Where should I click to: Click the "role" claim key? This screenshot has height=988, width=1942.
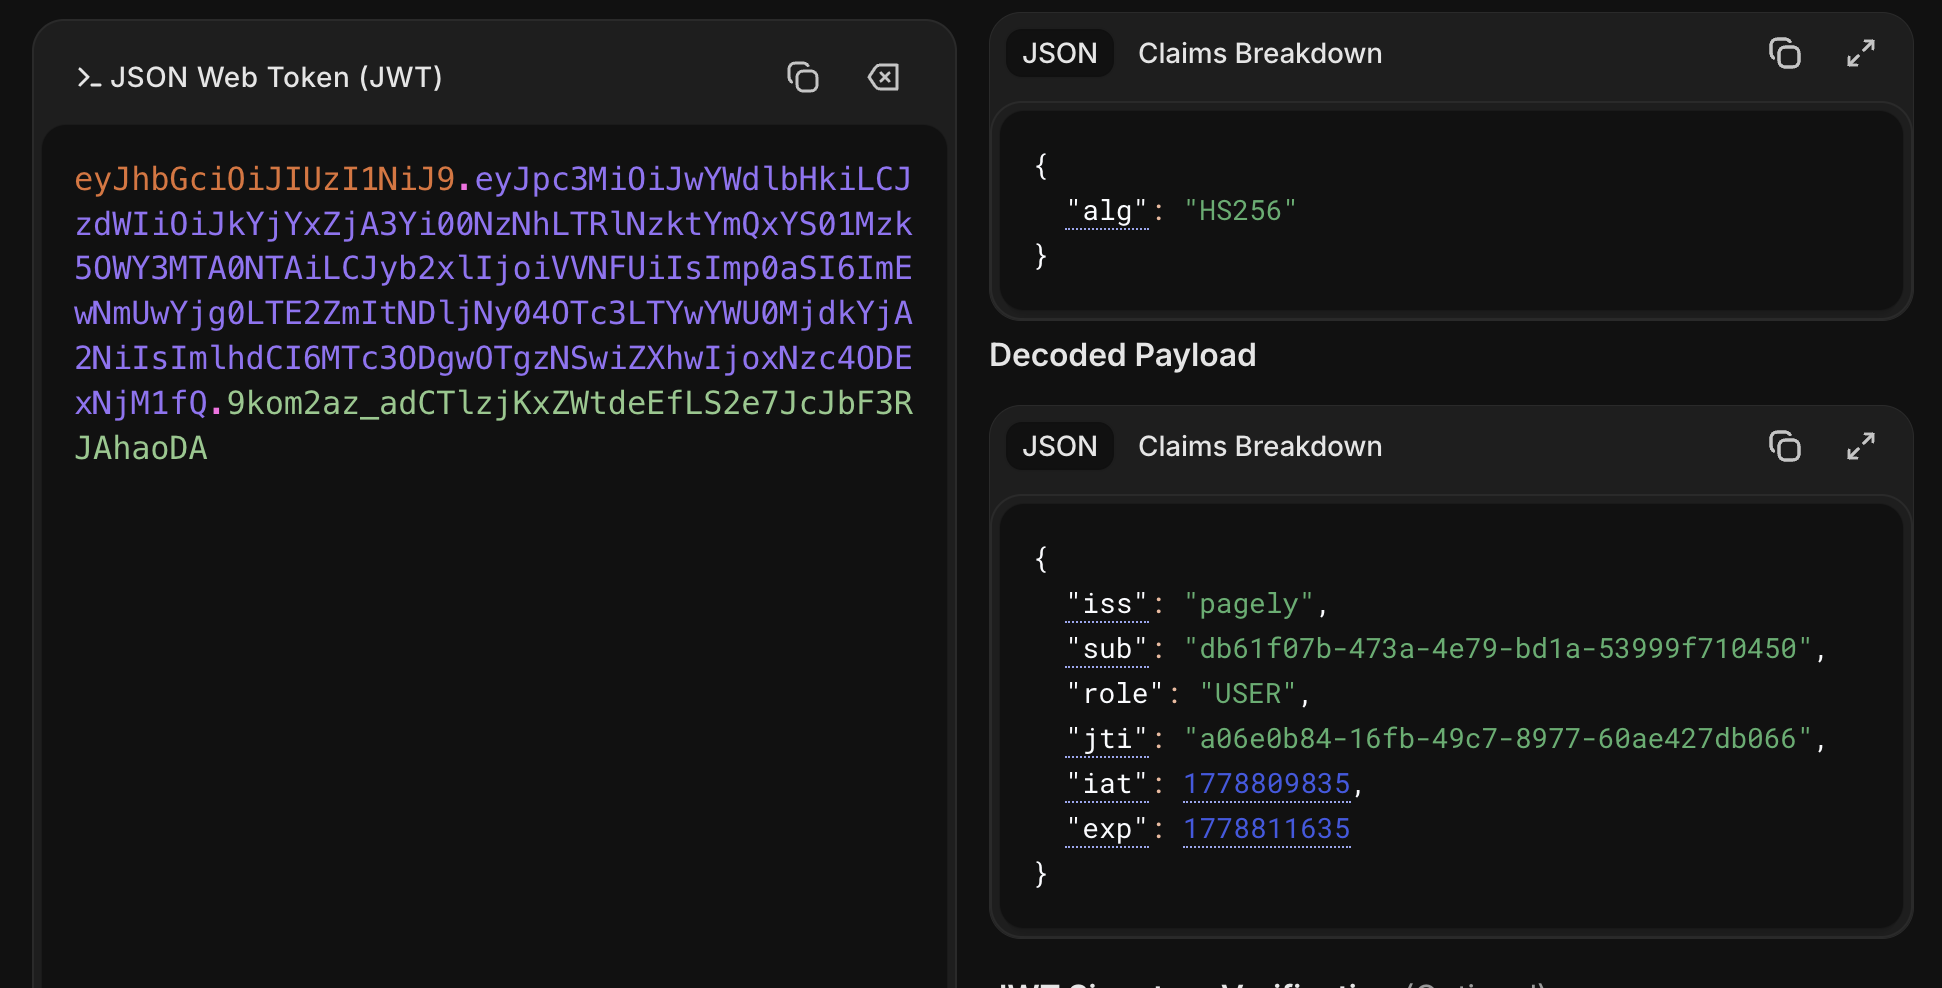point(1115,694)
